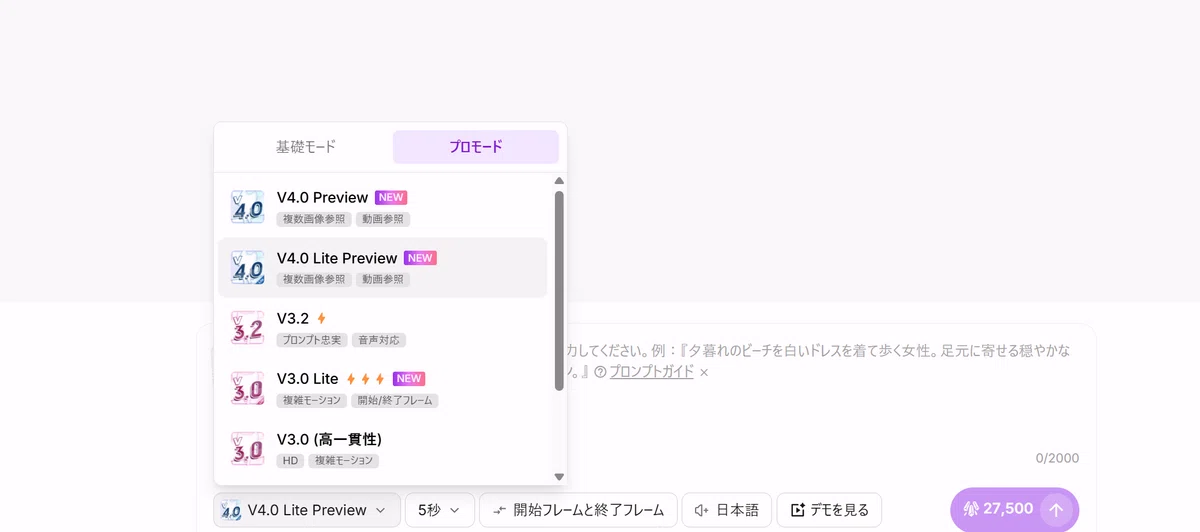Click the V4.0 Preview model icon
1200x532 pixels.
[247, 208]
